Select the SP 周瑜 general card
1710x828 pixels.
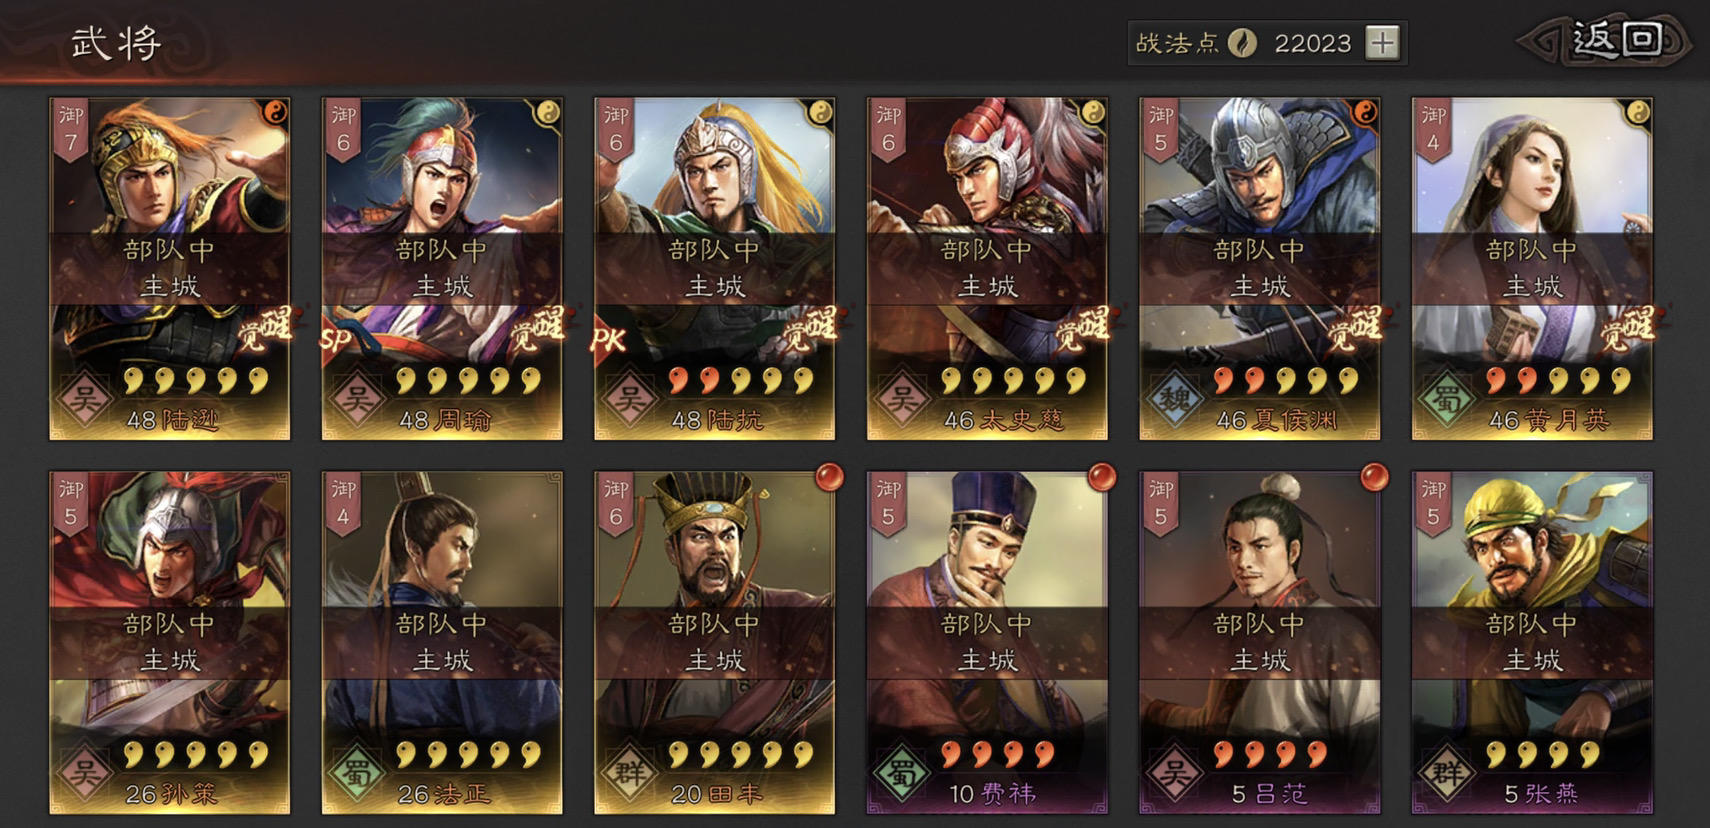[x=442, y=268]
